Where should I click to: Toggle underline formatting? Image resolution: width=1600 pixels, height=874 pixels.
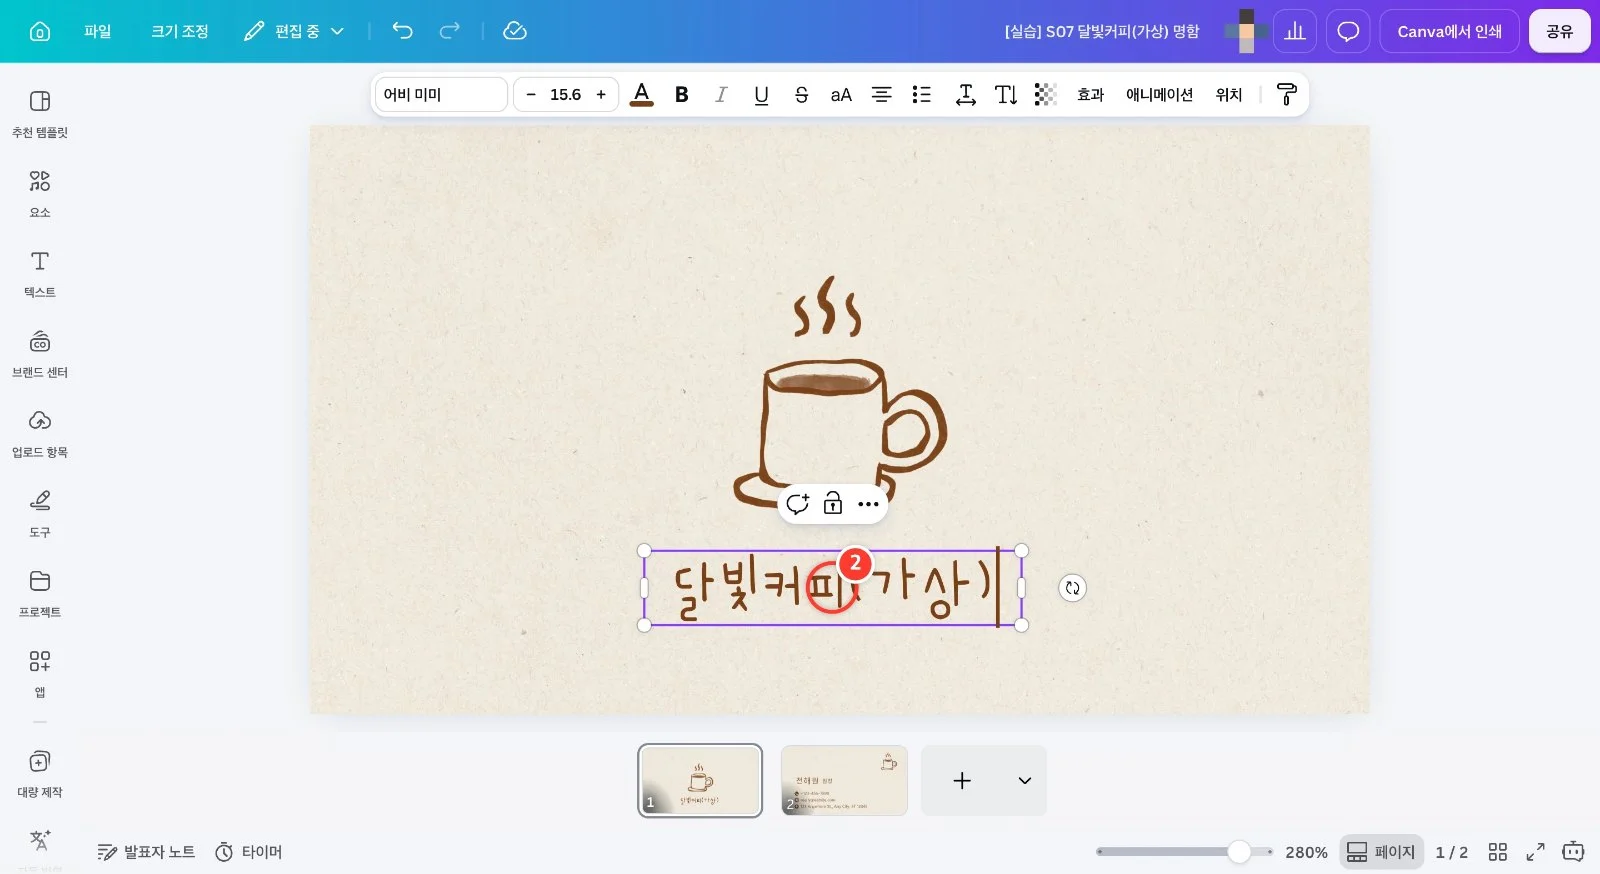point(761,94)
